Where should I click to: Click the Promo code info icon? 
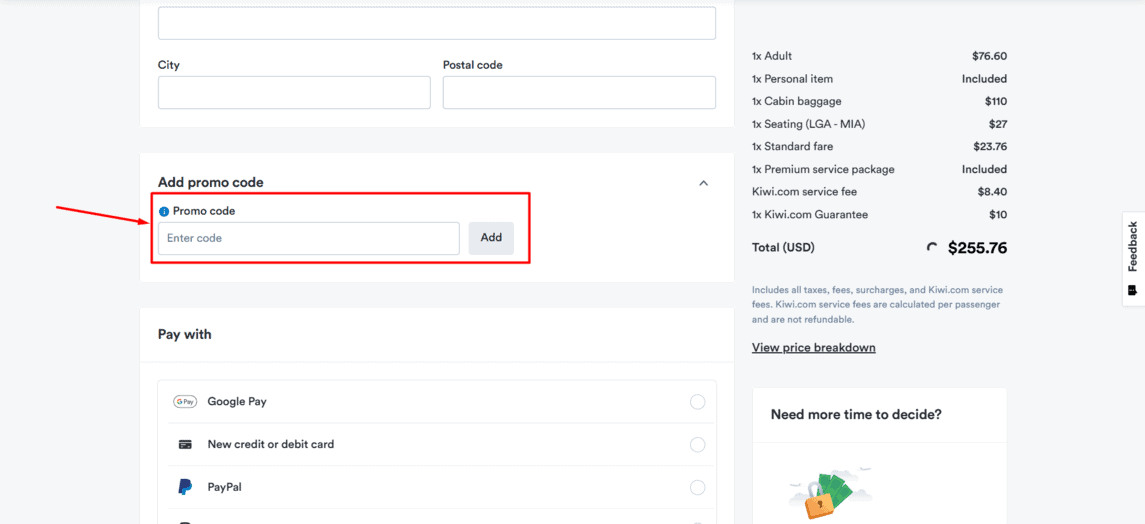pos(164,212)
